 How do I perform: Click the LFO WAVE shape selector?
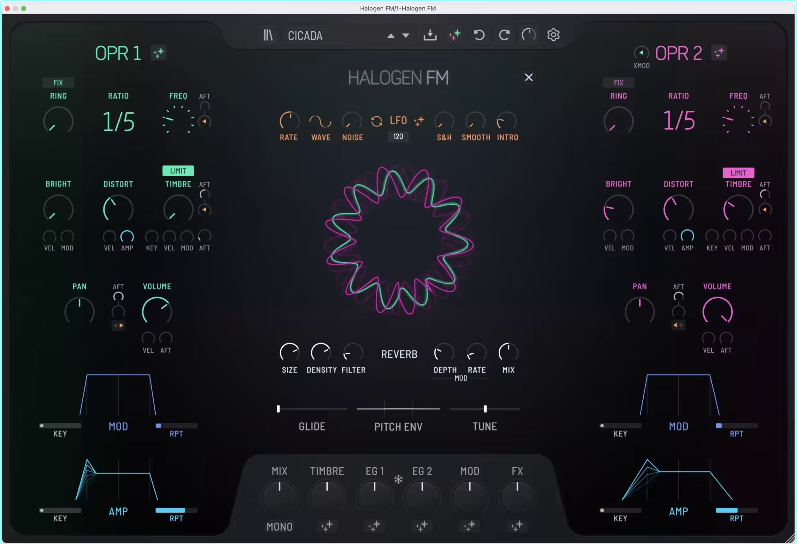pyautogui.click(x=321, y=121)
